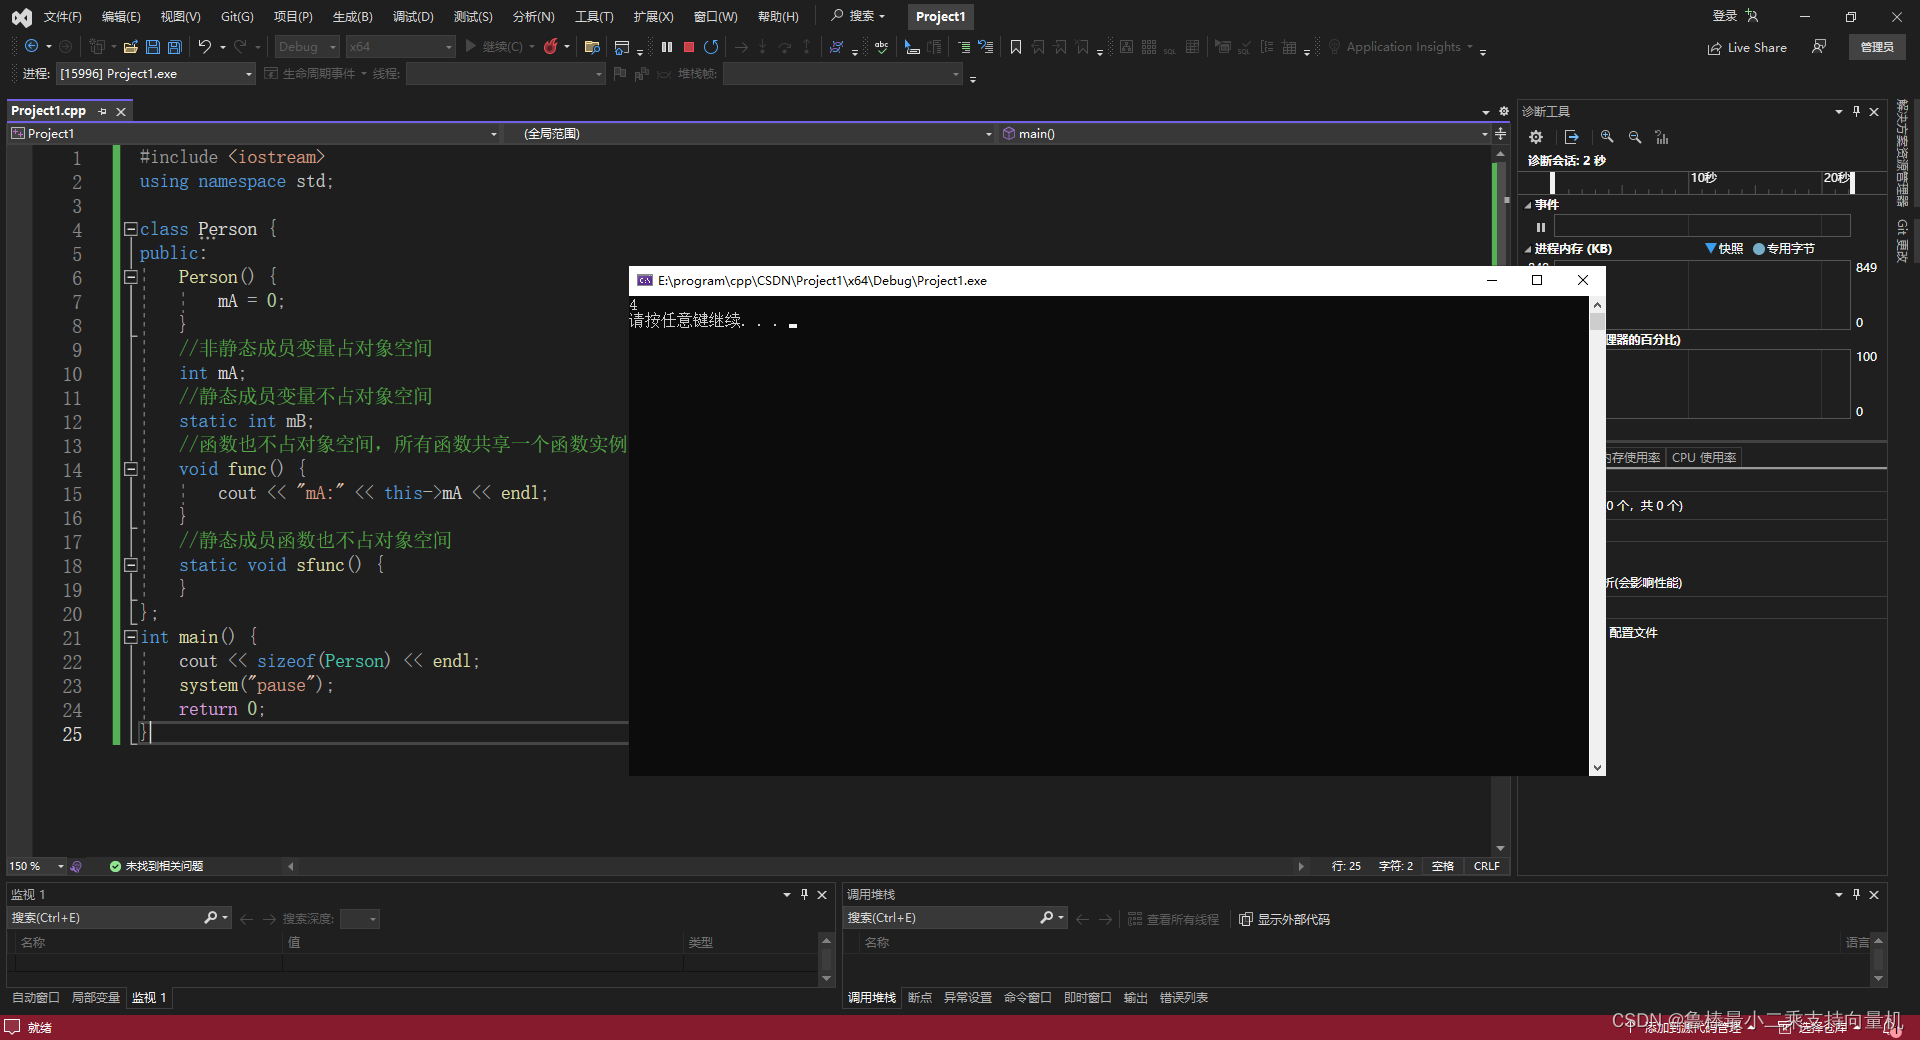Click the console window vertical scrollbar
1920x1040 pixels.
(1597, 536)
